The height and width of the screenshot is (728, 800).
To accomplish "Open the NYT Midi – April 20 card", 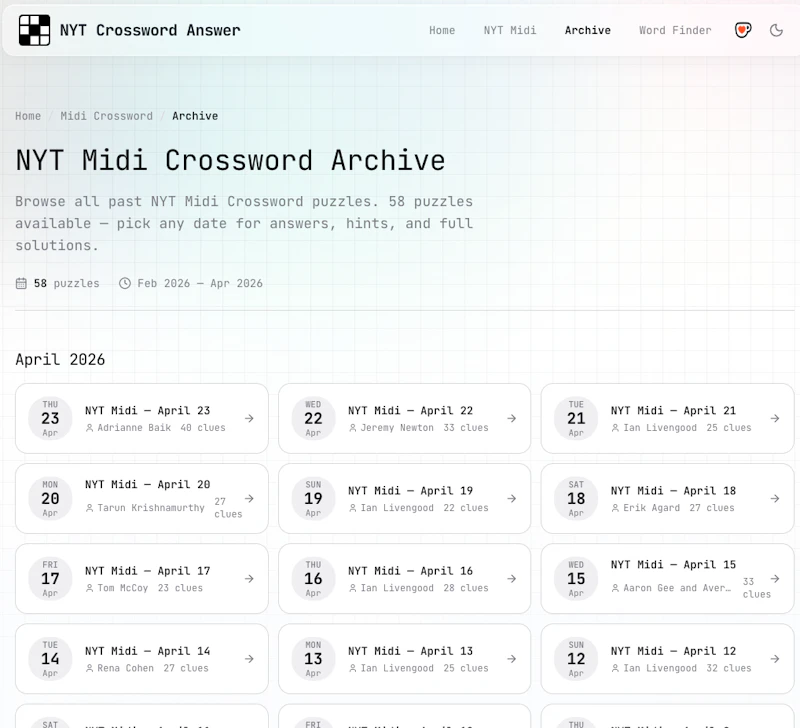I will coord(142,498).
